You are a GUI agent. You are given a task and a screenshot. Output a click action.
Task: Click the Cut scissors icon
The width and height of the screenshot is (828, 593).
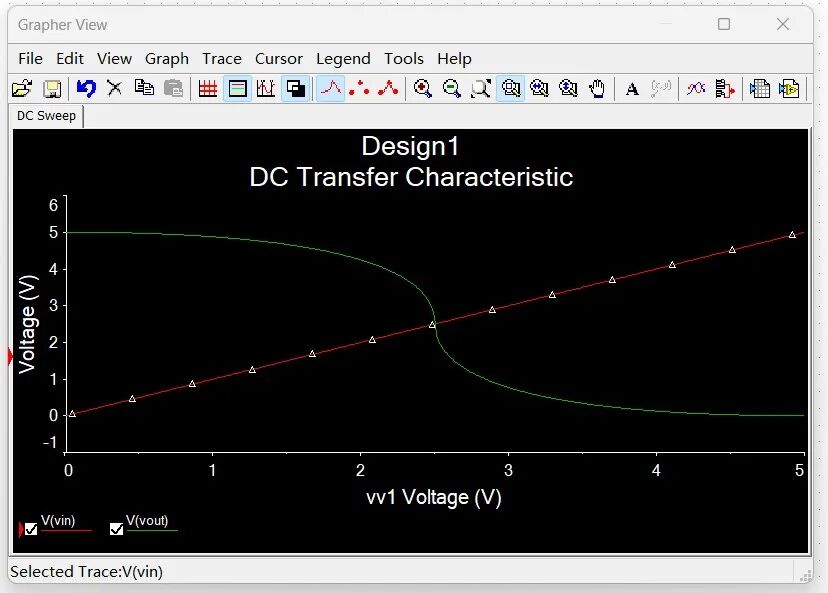coord(115,88)
